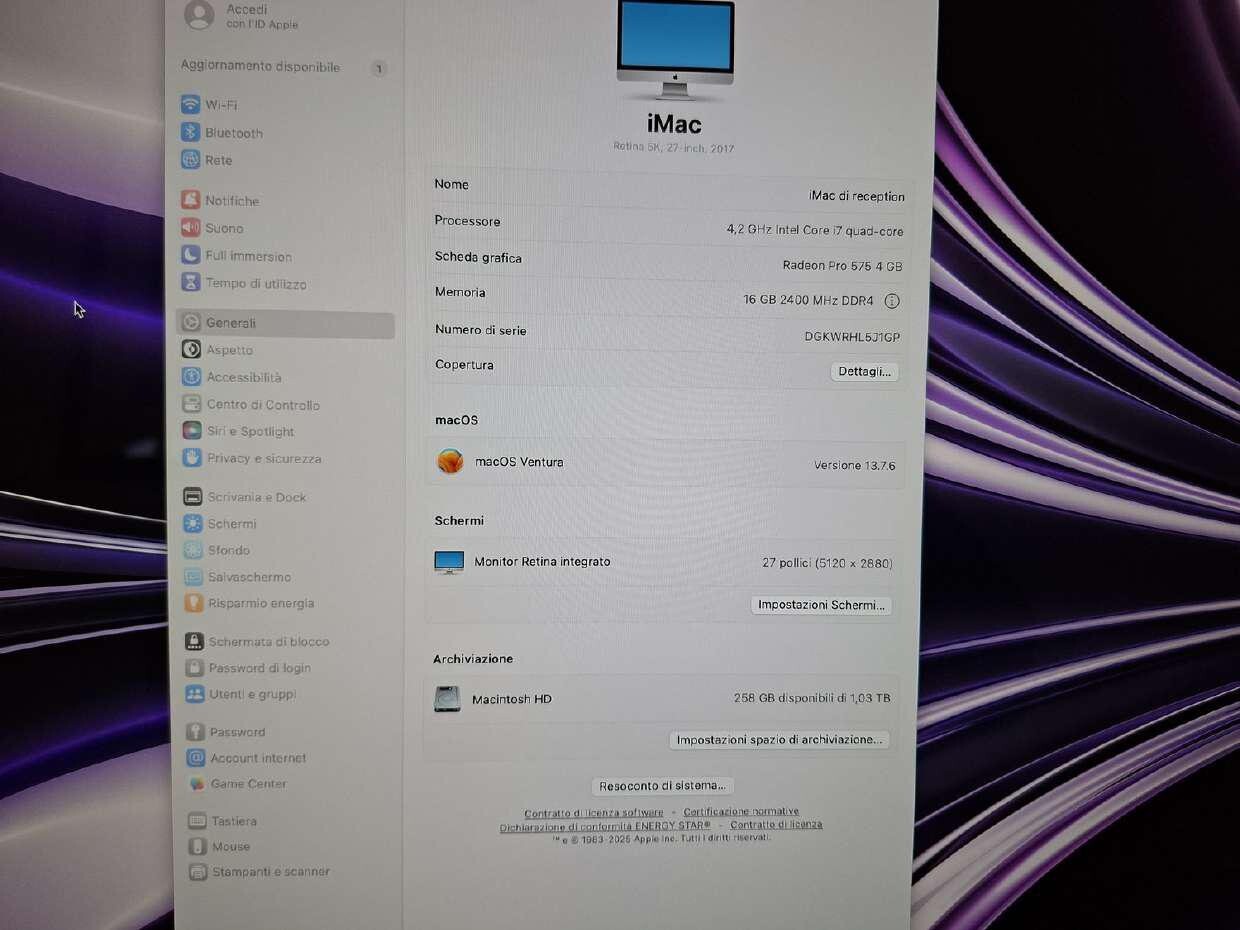This screenshot has width=1240, height=930.
Task: Click 27 pollici (5120 × 2880) text
Action: pyautogui.click(x=827, y=563)
